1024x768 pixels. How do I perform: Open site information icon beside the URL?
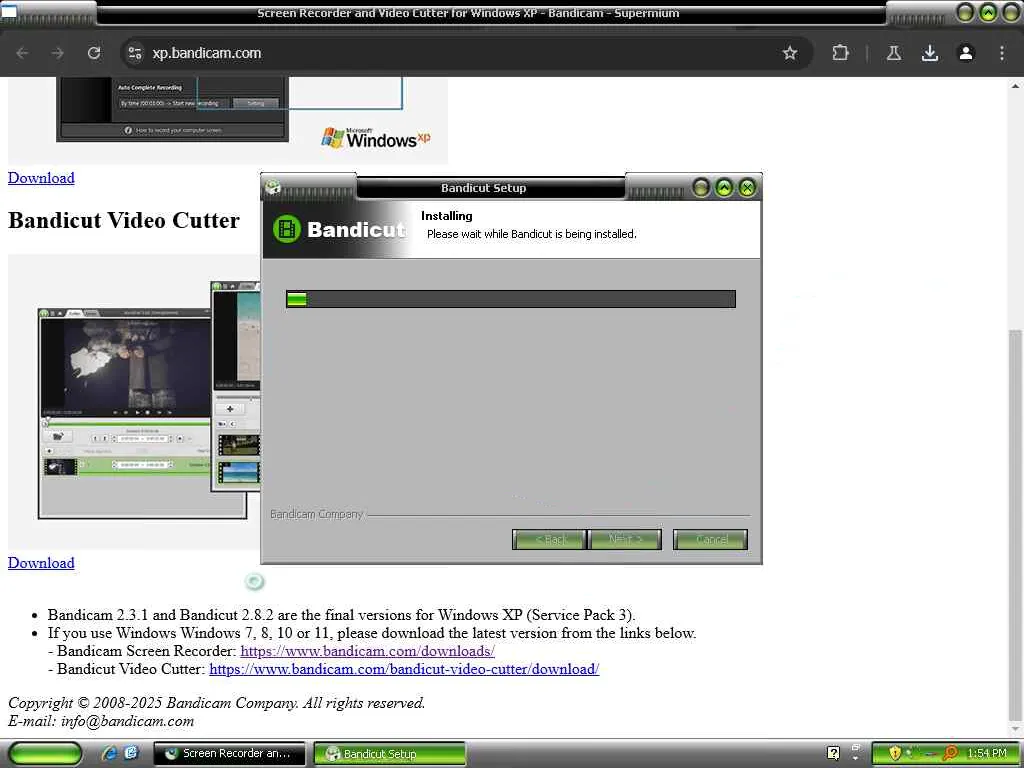pyautogui.click(x=135, y=53)
